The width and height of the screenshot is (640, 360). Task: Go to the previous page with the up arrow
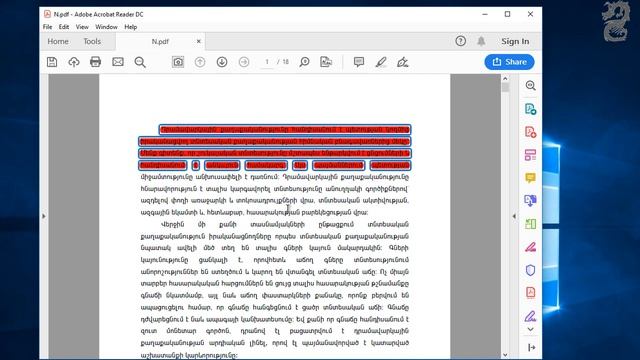(200, 62)
